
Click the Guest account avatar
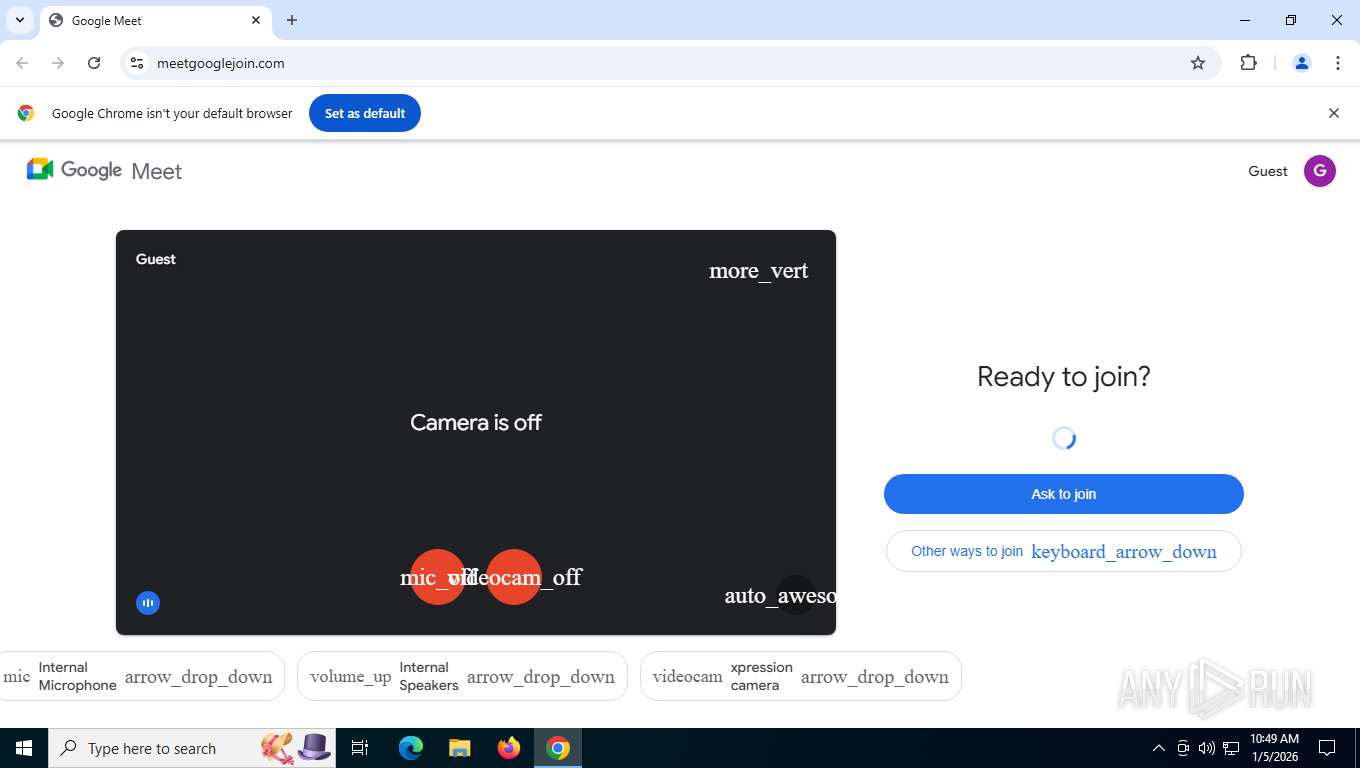1320,171
